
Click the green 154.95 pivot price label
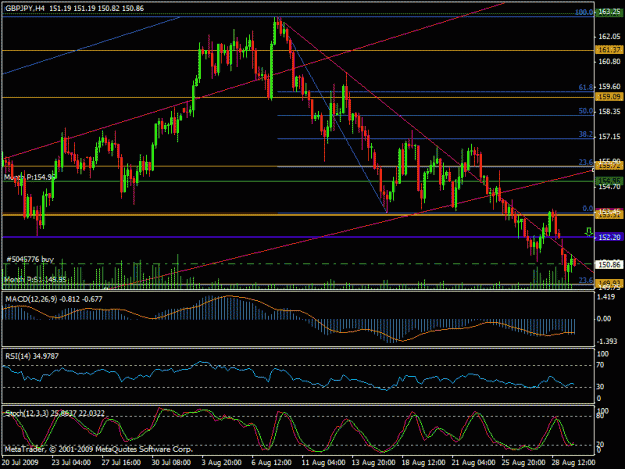coord(609,181)
